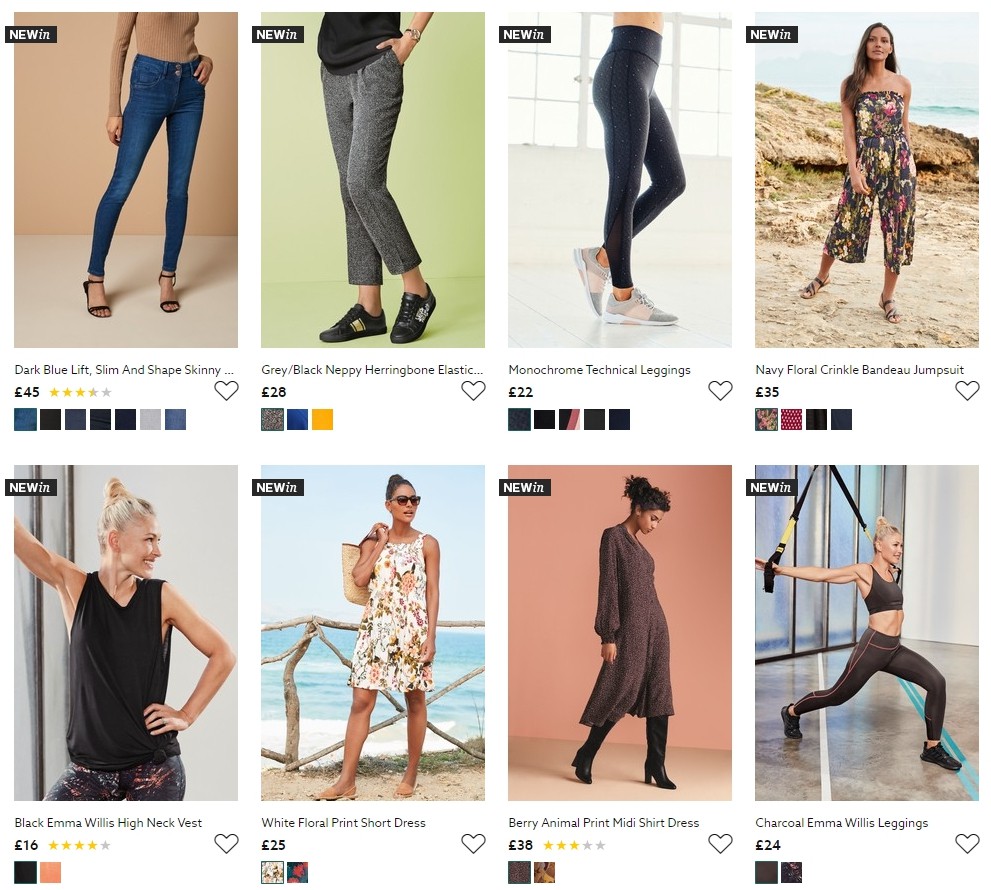Click Grey/Black Herringbone trousers product image
Screen dimensions: 991x890
372,180
